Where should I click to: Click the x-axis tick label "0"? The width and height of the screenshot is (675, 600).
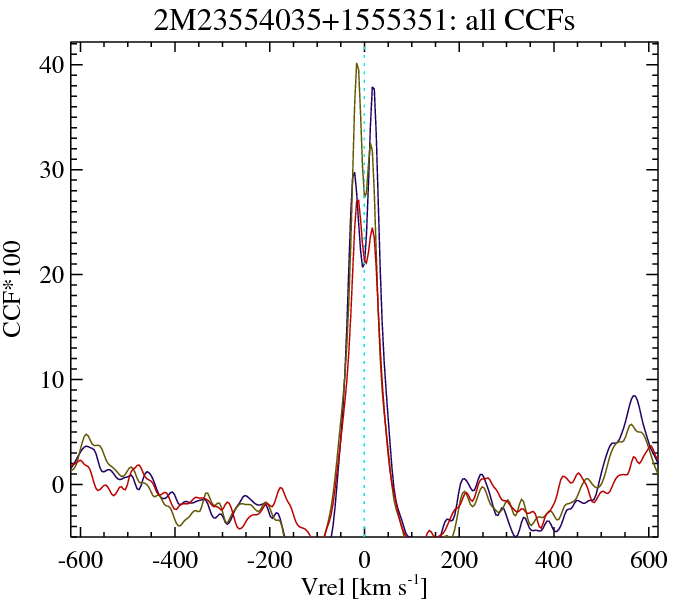click(364, 558)
